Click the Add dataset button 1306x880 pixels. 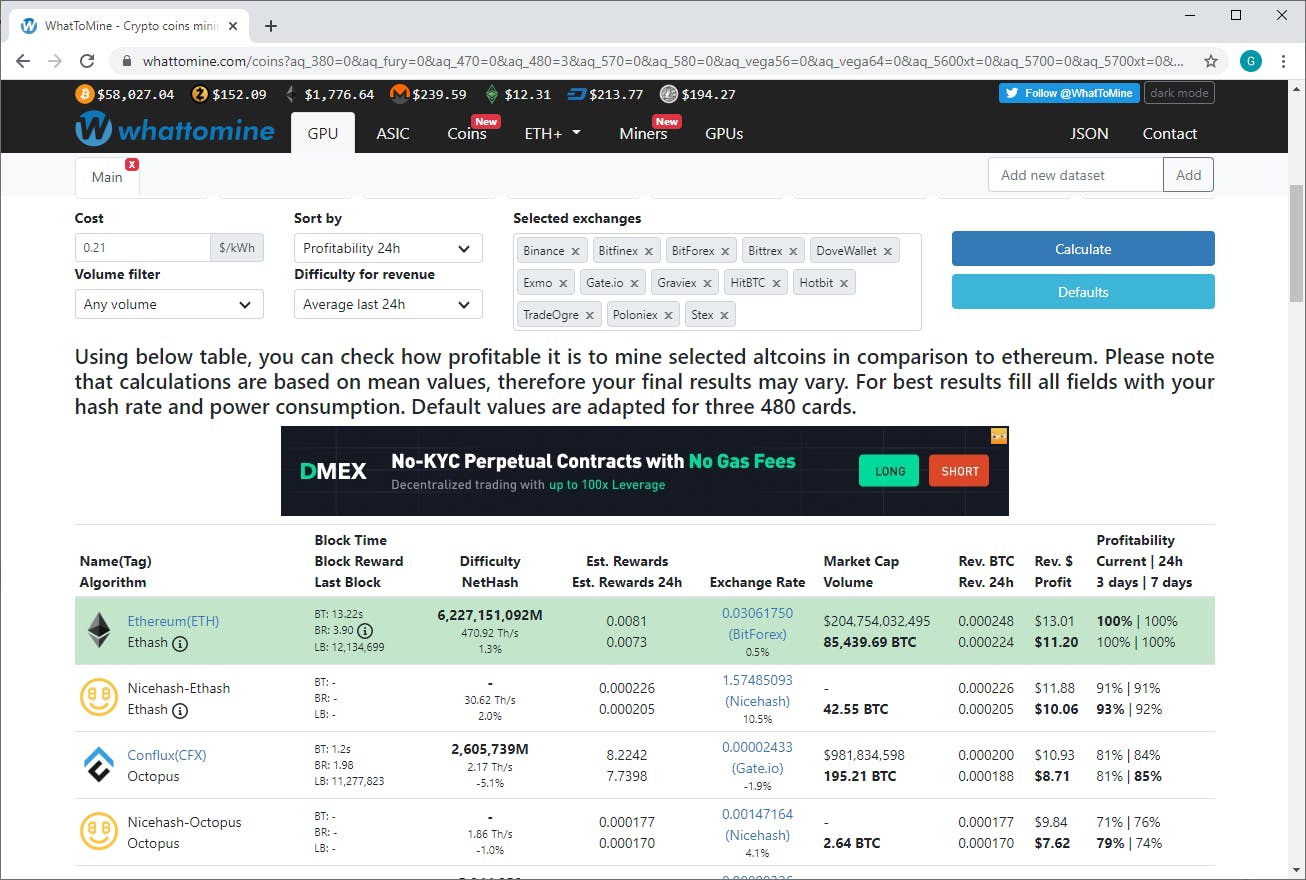point(1189,175)
